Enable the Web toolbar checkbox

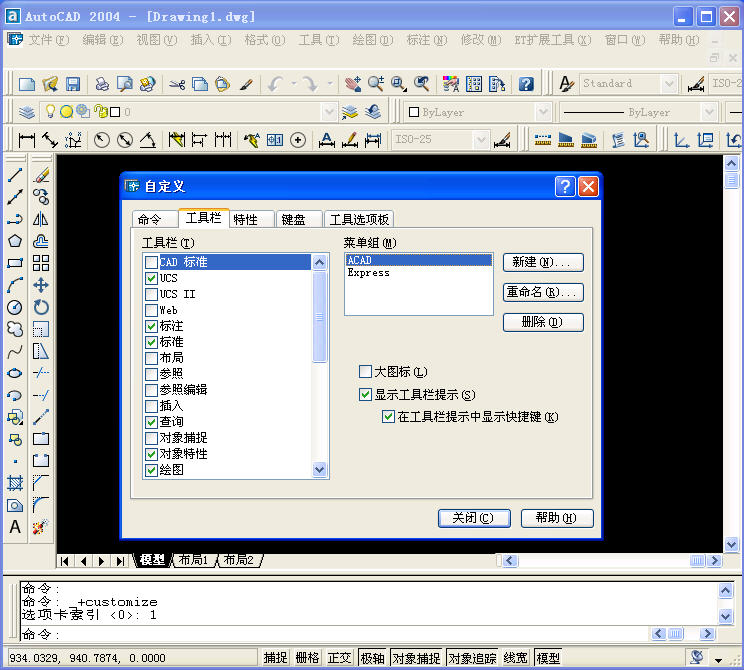tap(151, 310)
